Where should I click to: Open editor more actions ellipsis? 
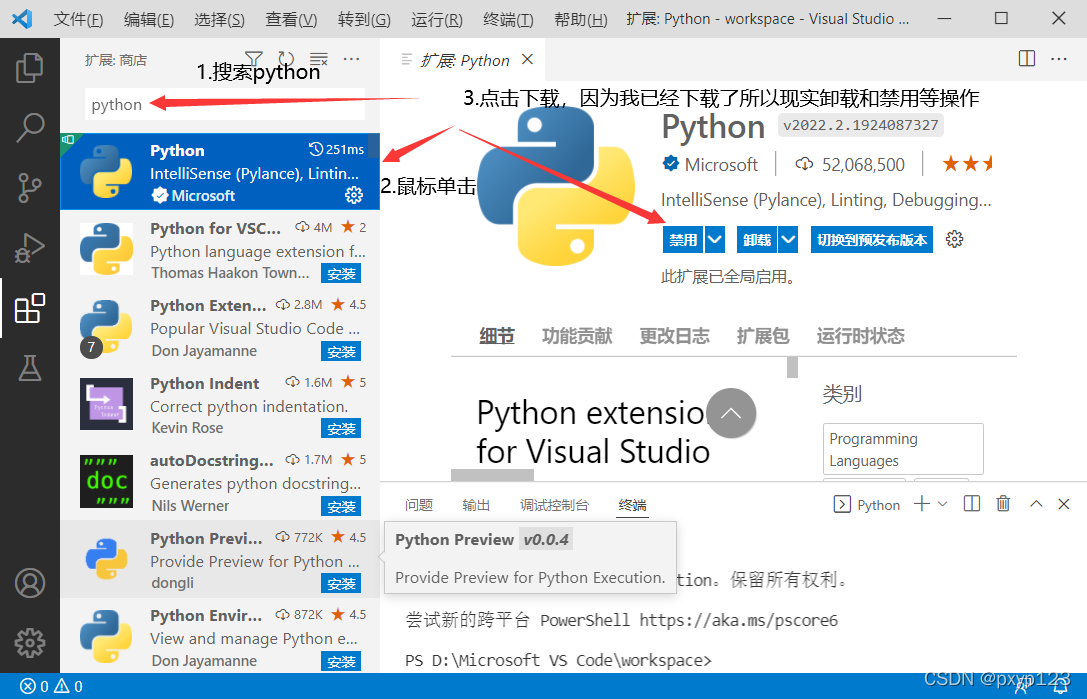[x=1059, y=59]
